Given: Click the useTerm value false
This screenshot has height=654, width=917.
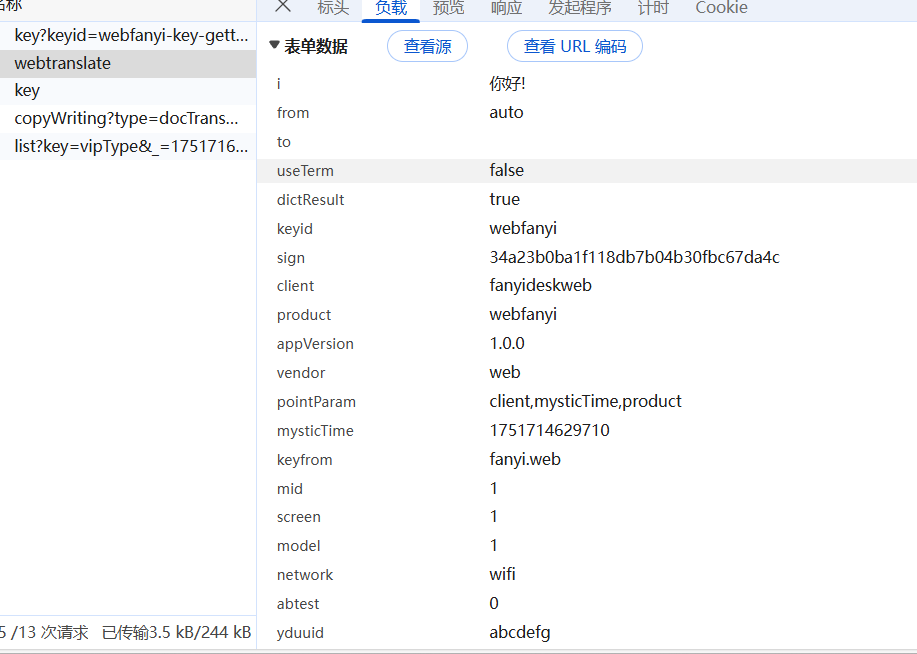Looking at the screenshot, I should pos(506,170).
